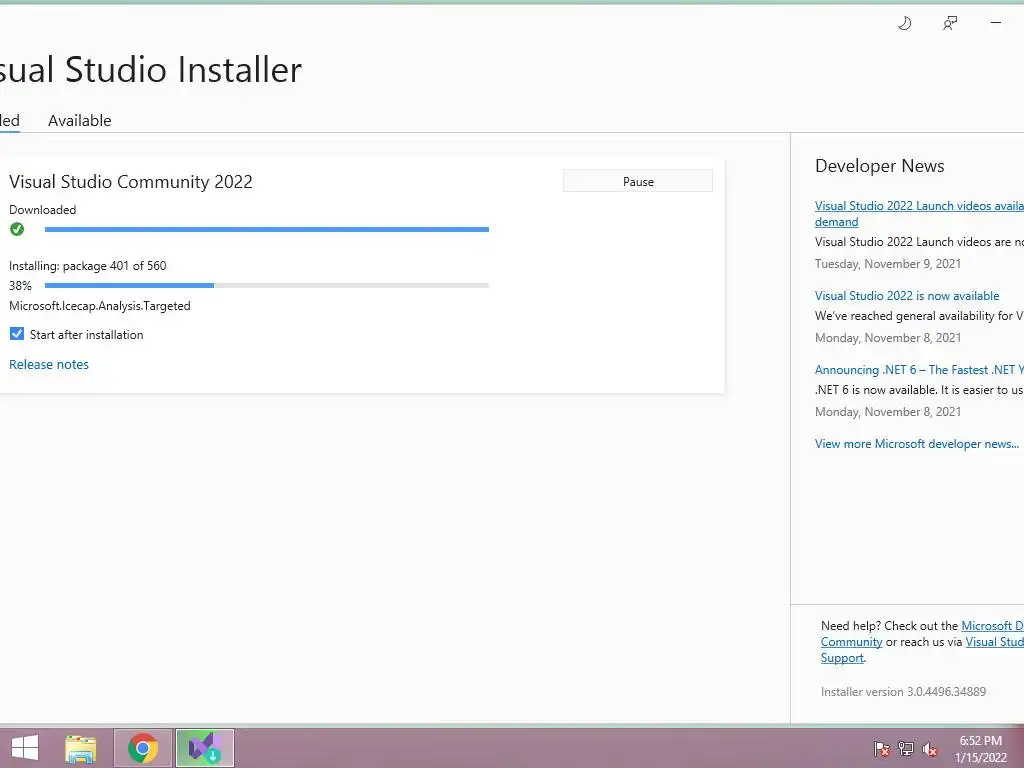
Task: Open the Microsoft Developer Community link
Action: tap(922, 633)
